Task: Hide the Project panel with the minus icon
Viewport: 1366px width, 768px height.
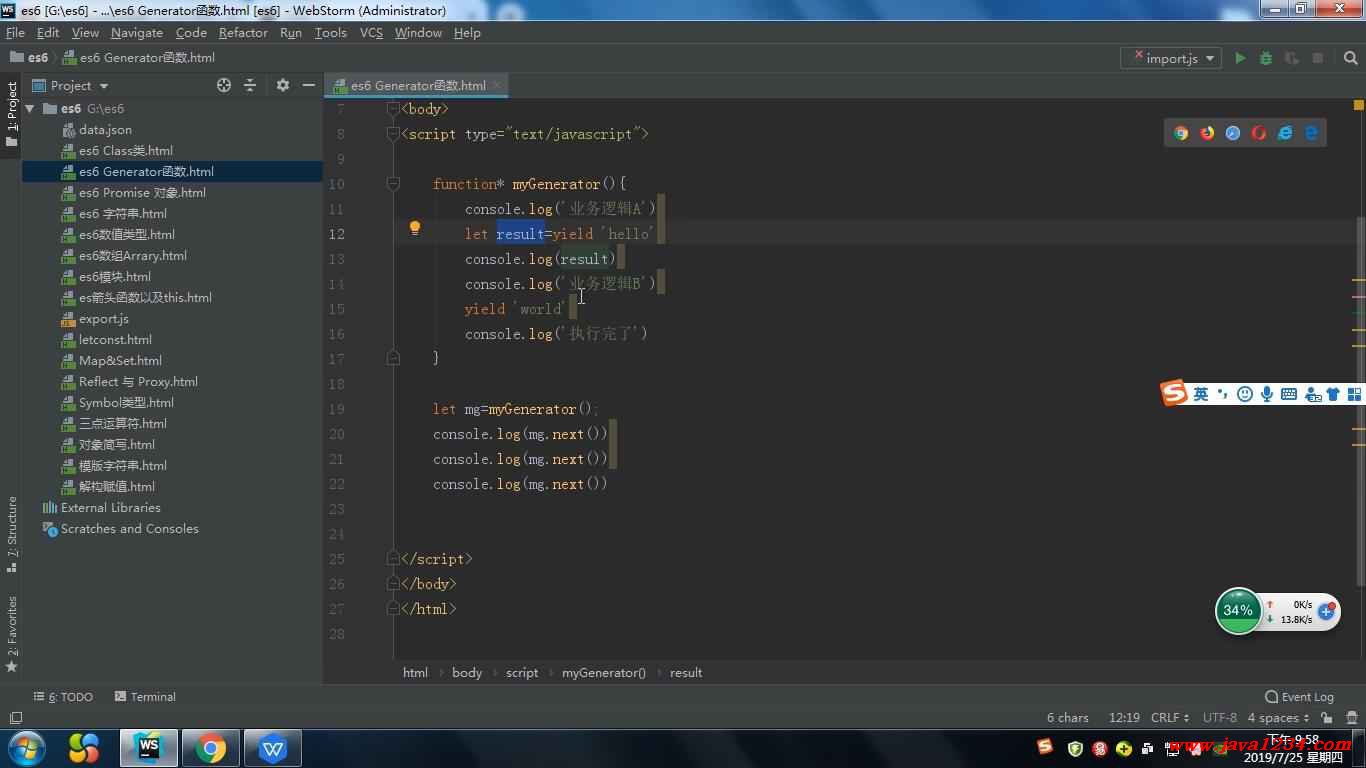Action: (x=309, y=85)
